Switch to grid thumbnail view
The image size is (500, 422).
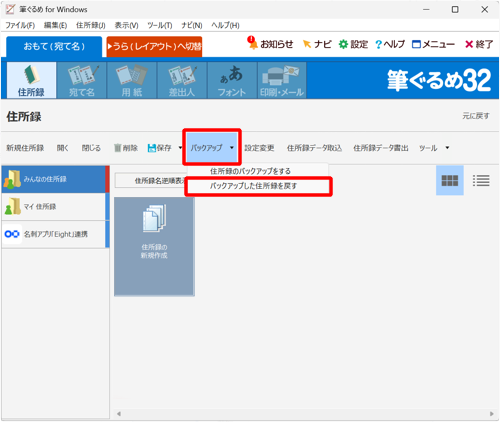tap(450, 181)
